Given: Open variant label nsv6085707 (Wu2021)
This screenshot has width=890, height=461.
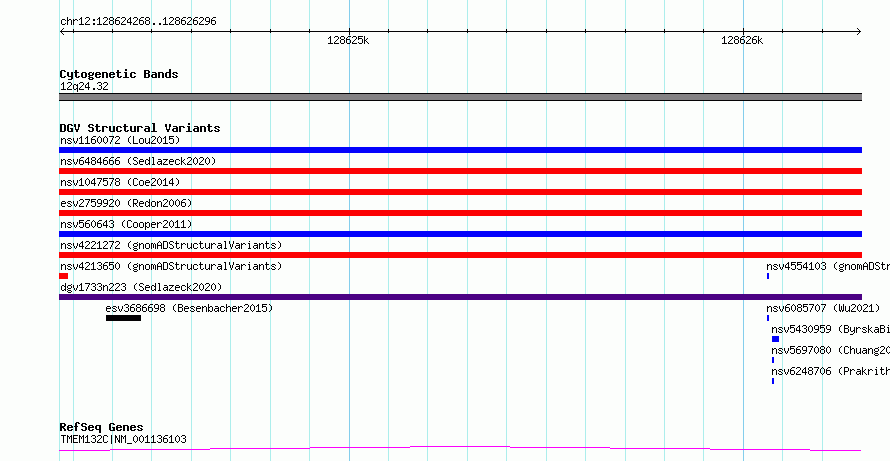Looking at the screenshot, I should [823, 308].
